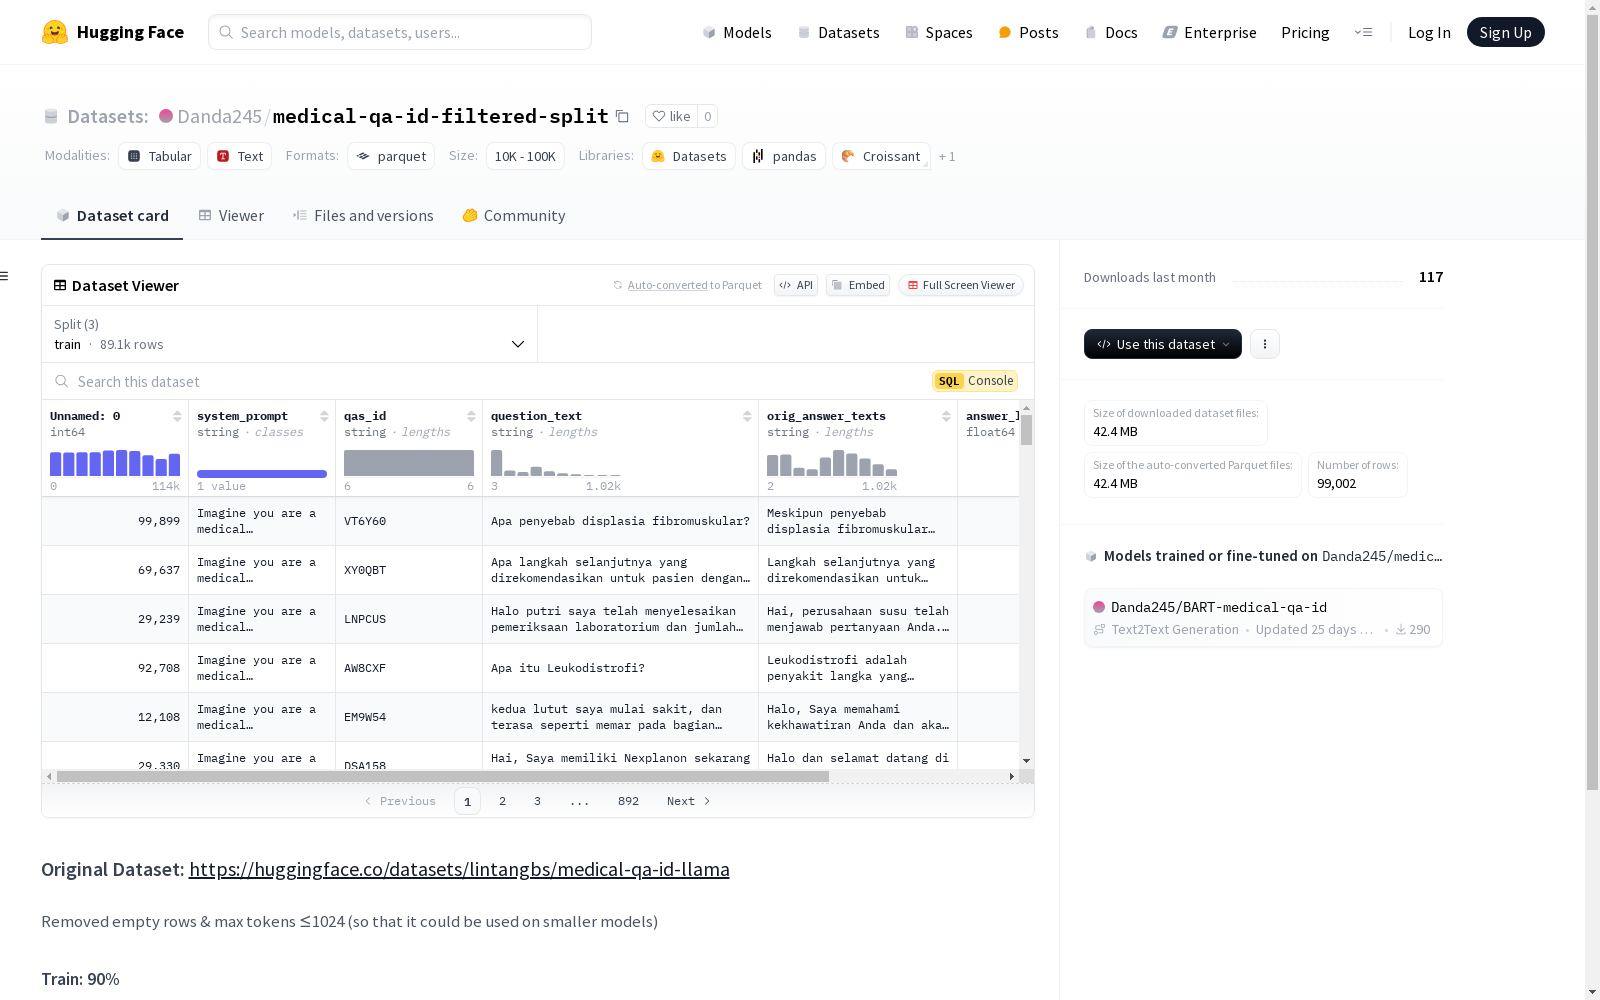Open Docs in the top navigation

pos(1111,32)
